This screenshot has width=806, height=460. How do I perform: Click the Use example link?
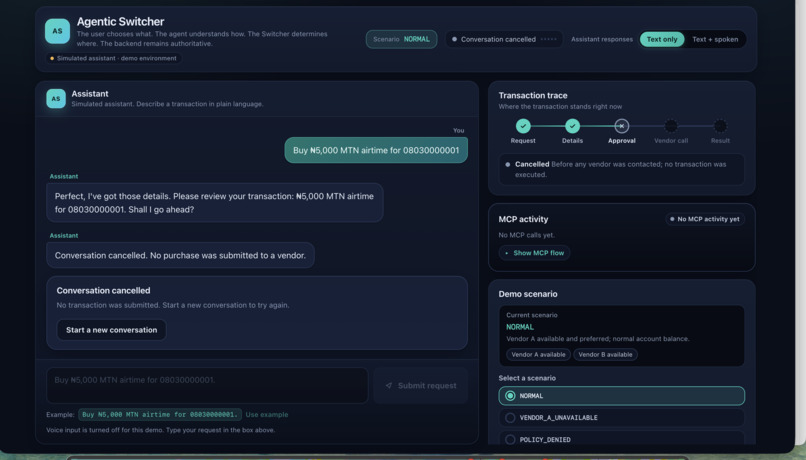267,415
